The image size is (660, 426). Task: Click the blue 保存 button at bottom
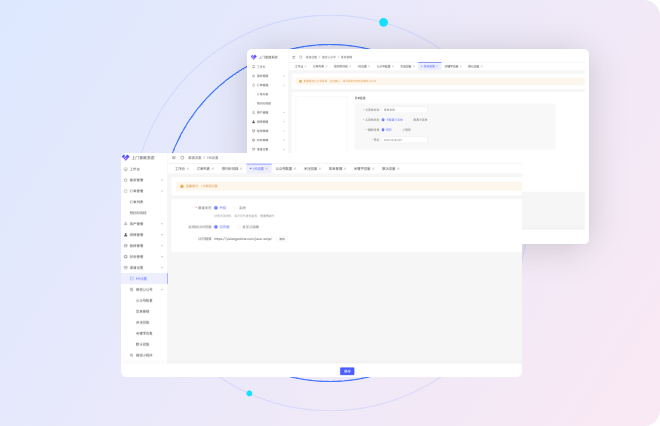pyautogui.click(x=347, y=370)
